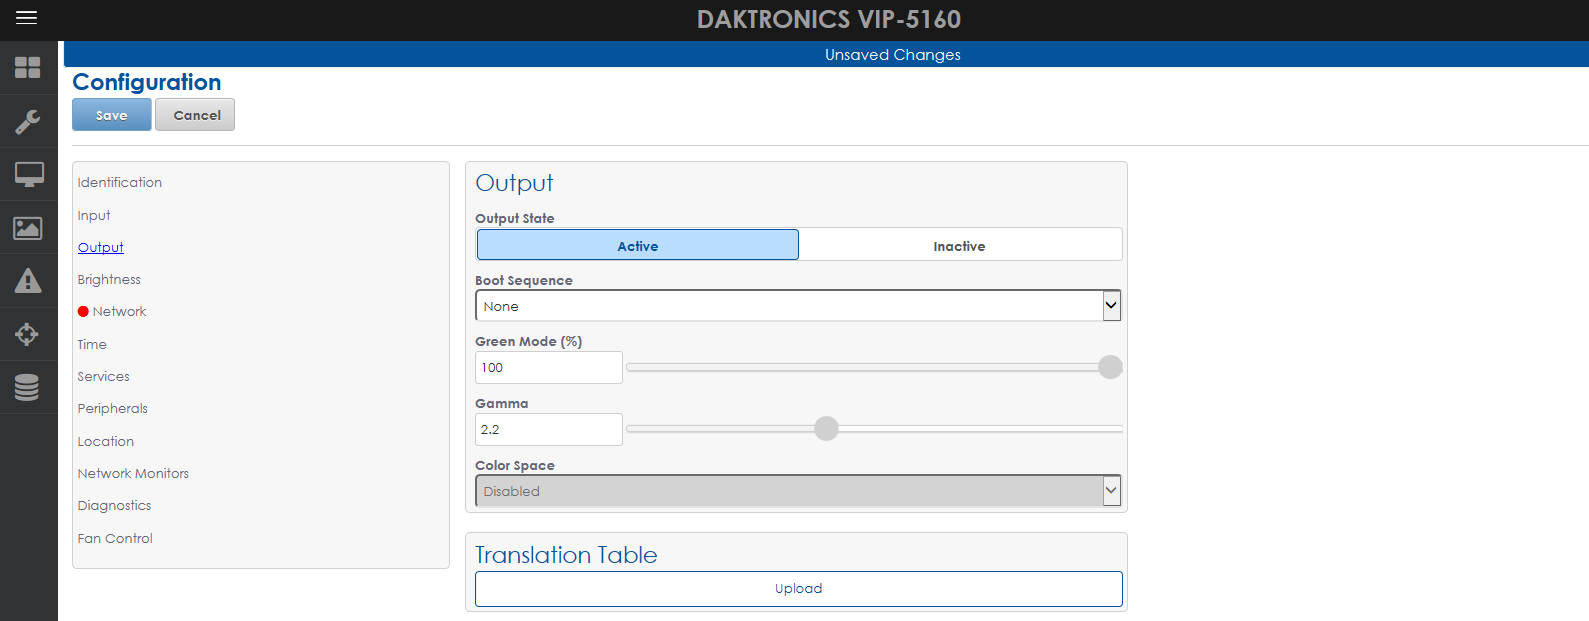Click the Gamma slider handle
Screen dimensions: 1589x621
pyautogui.click(x=826, y=429)
